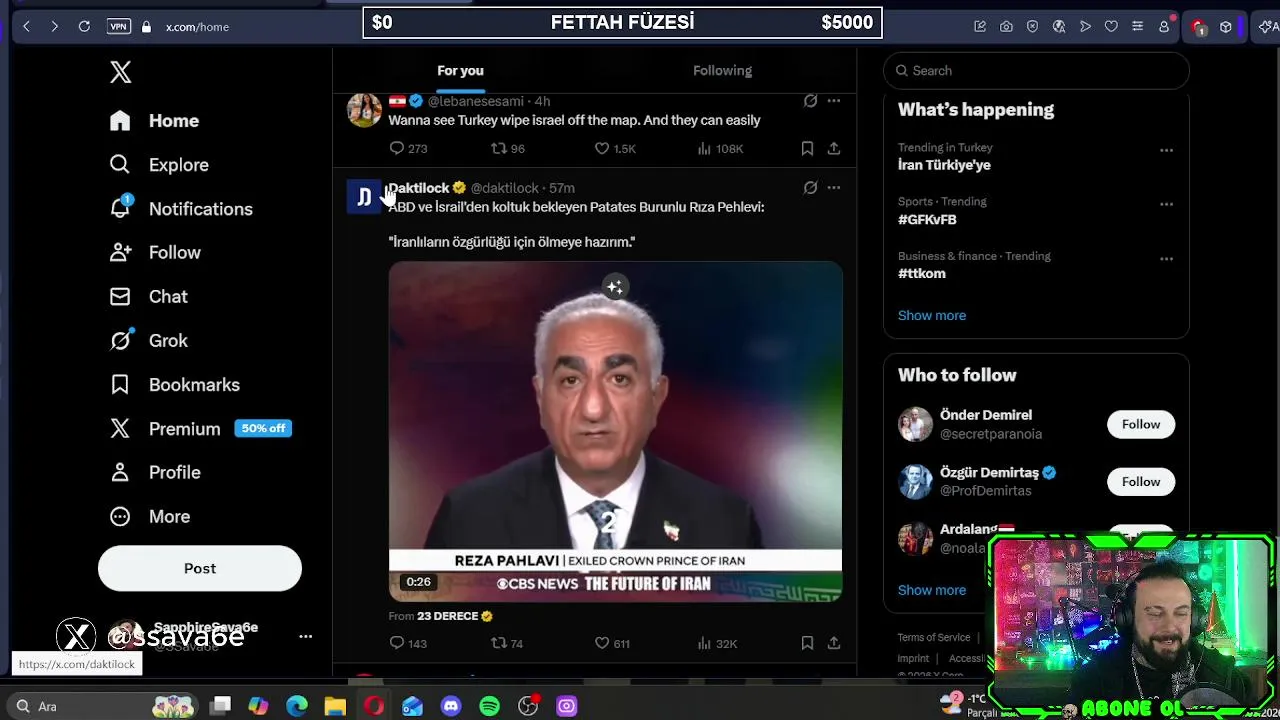Bookmark the @lebanesesami post

pyautogui.click(x=807, y=148)
